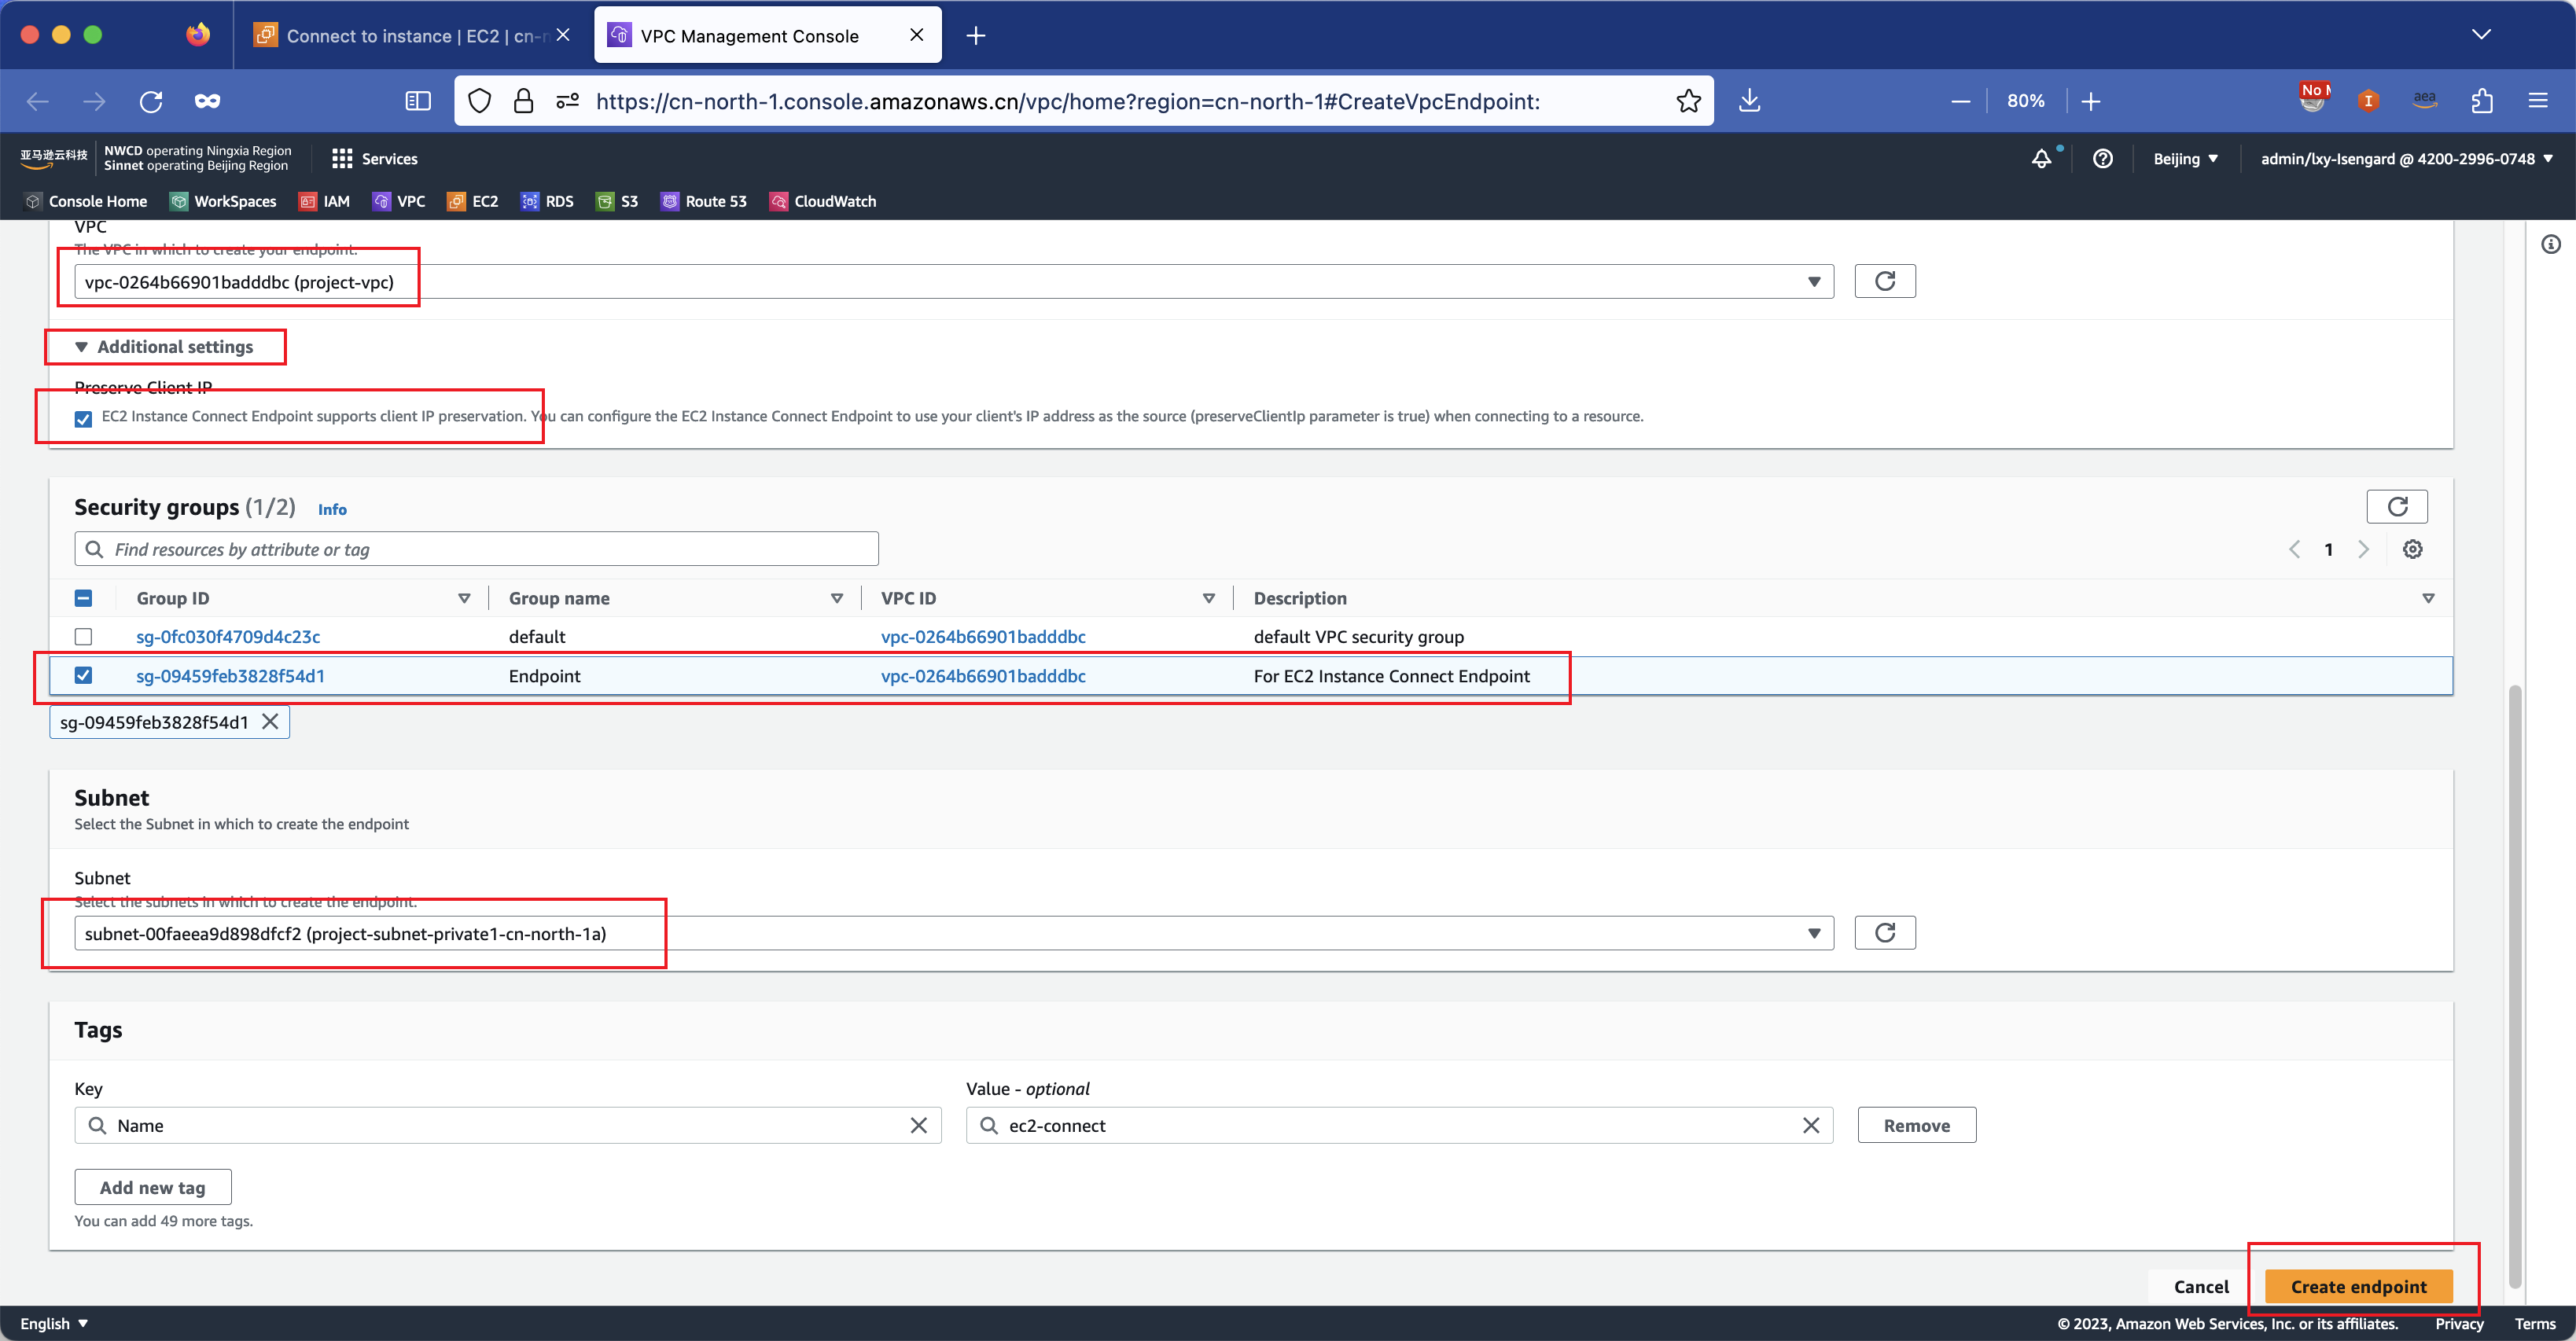Click the sg-0fc030f4709d4c23c security group link

point(226,636)
